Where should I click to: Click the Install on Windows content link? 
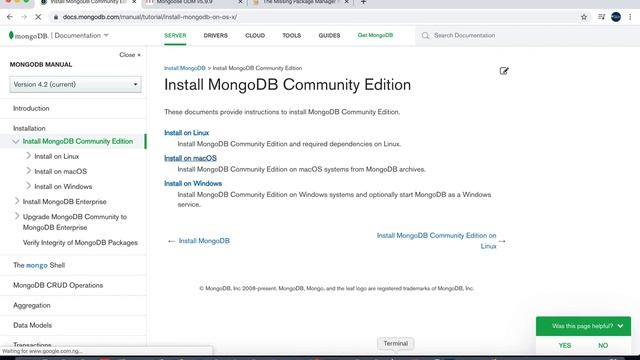click(x=193, y=183)
